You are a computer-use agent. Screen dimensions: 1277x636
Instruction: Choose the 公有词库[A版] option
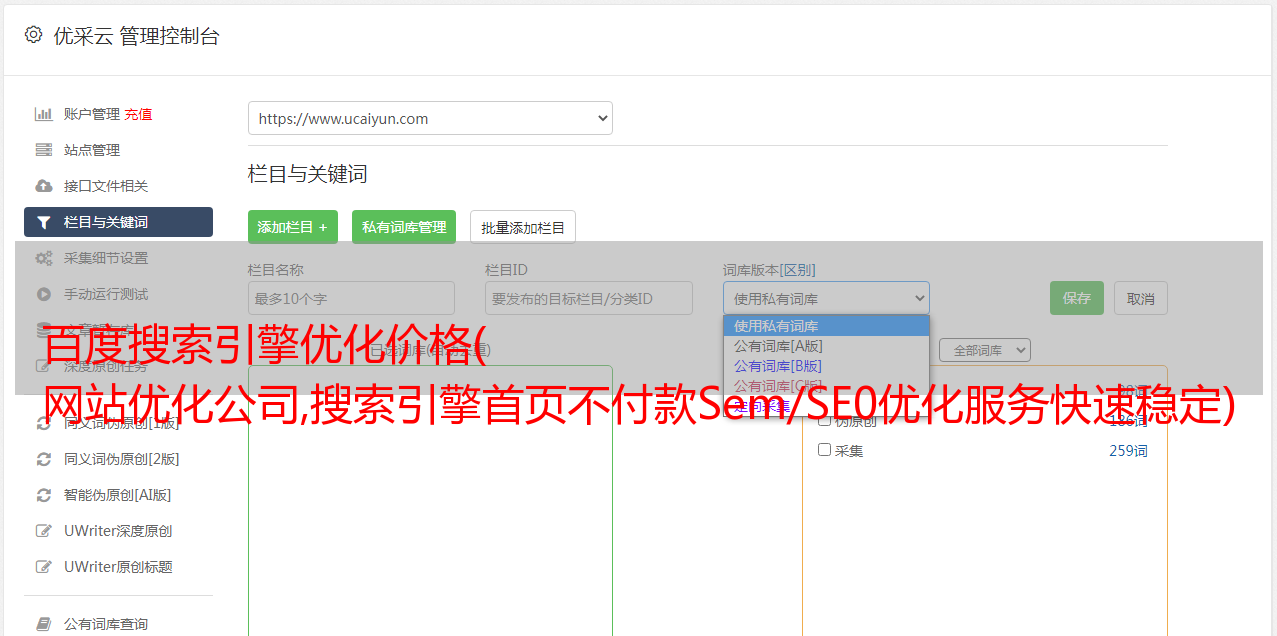pyautogui.click(x=826, y=345)
